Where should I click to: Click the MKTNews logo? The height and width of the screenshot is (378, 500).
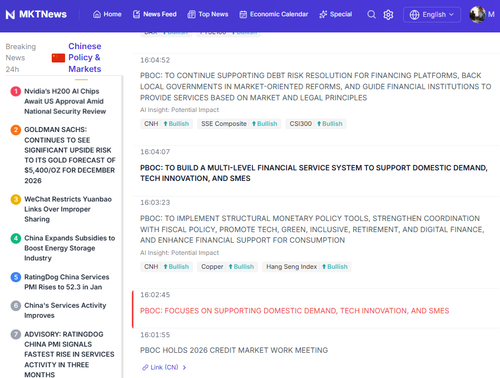[36, 14]
